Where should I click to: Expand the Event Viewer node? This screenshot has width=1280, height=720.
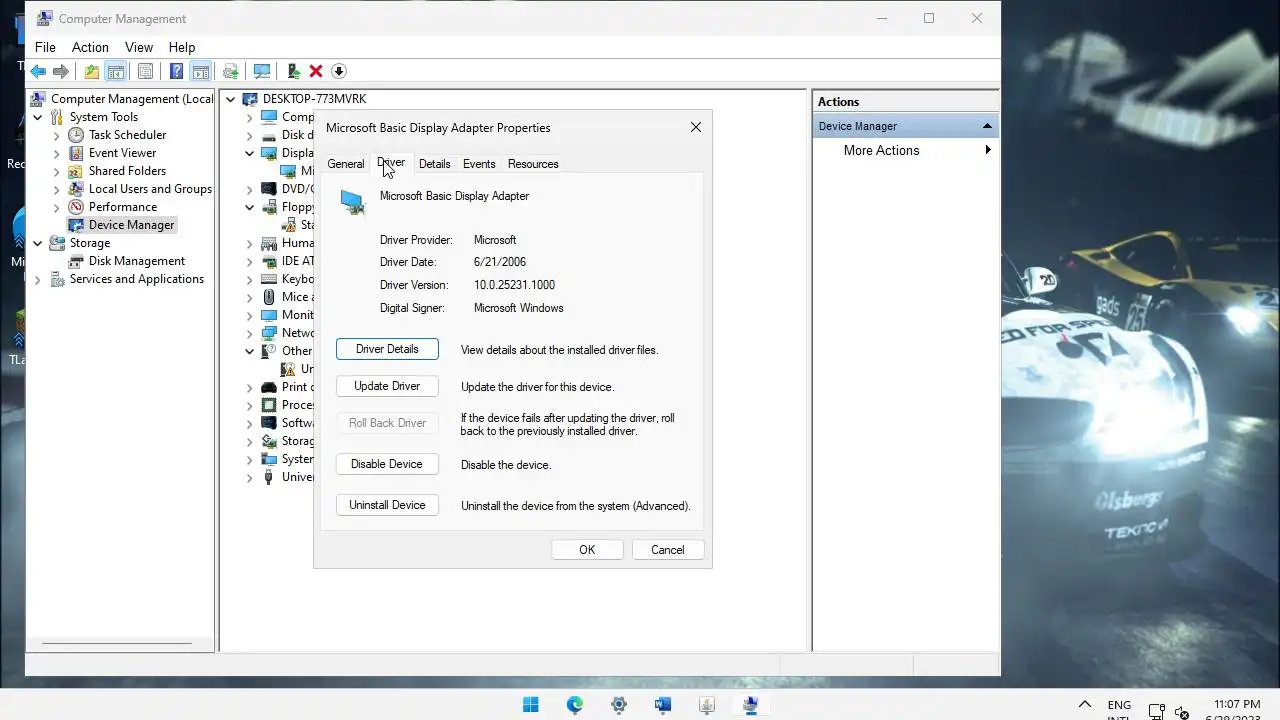click(x=57, y=153)
